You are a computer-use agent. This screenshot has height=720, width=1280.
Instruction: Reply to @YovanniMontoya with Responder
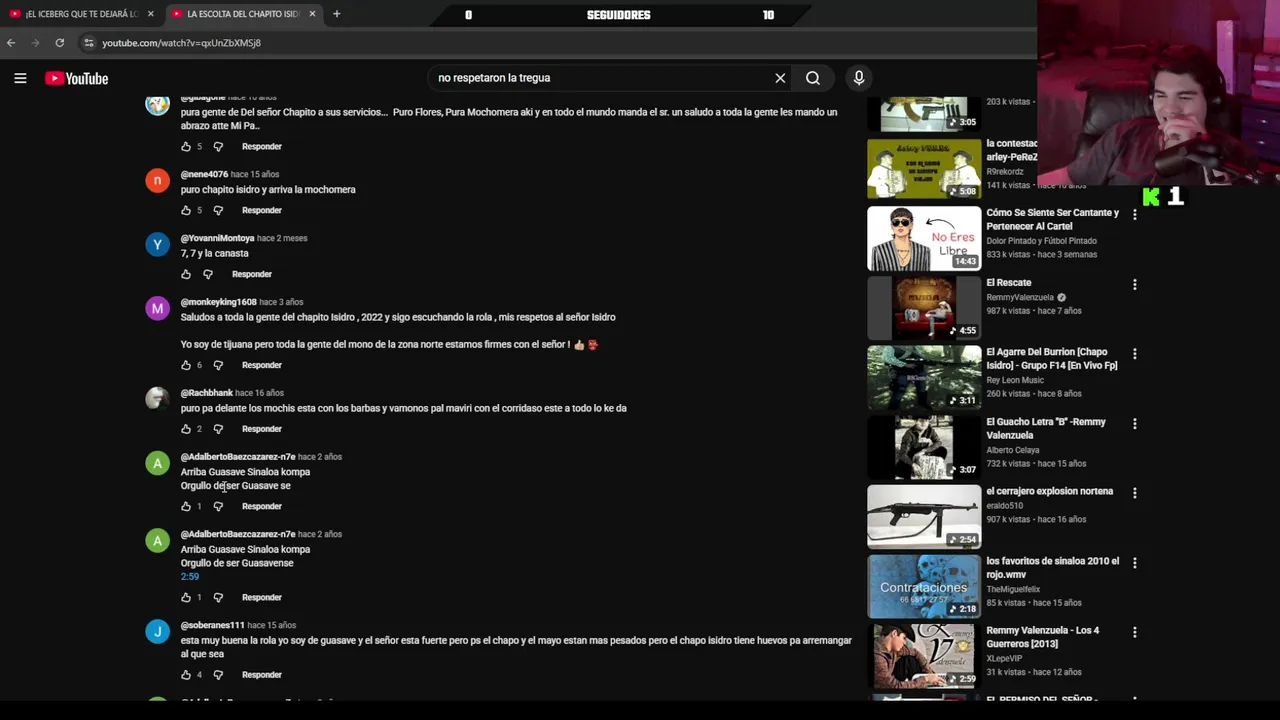click(252, 274)
